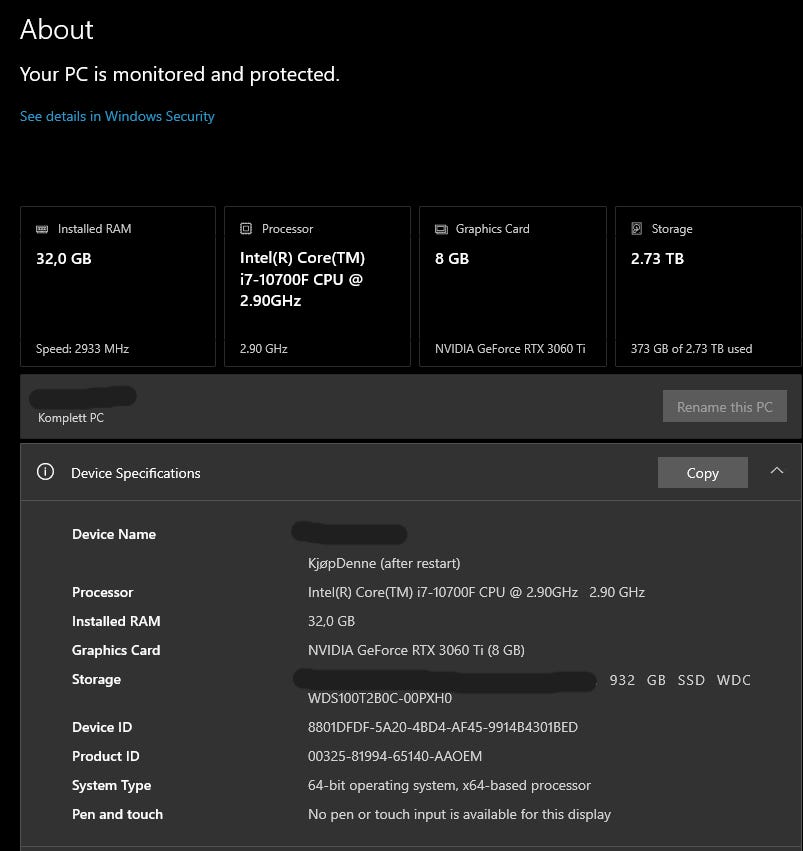Open See details in Windows Security
Image resolution: width=803 pixels, height=851 pixels.
117,116
